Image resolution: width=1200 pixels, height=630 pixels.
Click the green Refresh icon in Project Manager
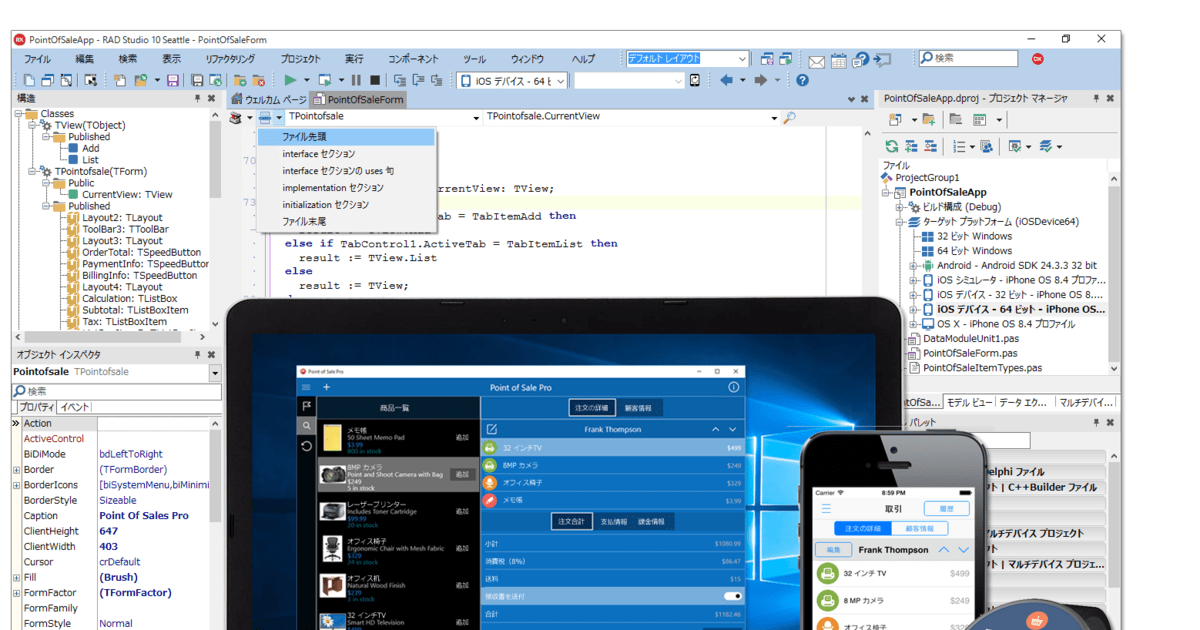click(x=891, y=146)
